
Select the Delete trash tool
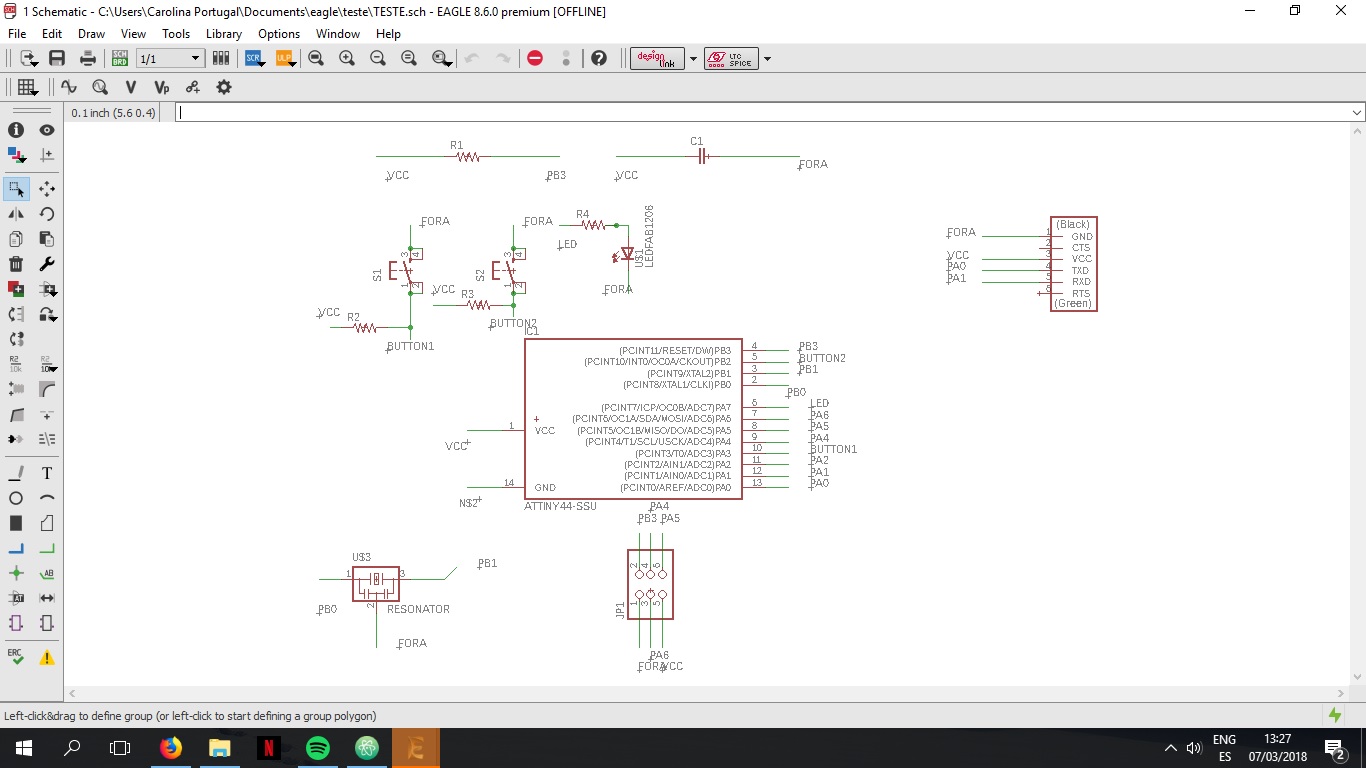pos(16,264)
